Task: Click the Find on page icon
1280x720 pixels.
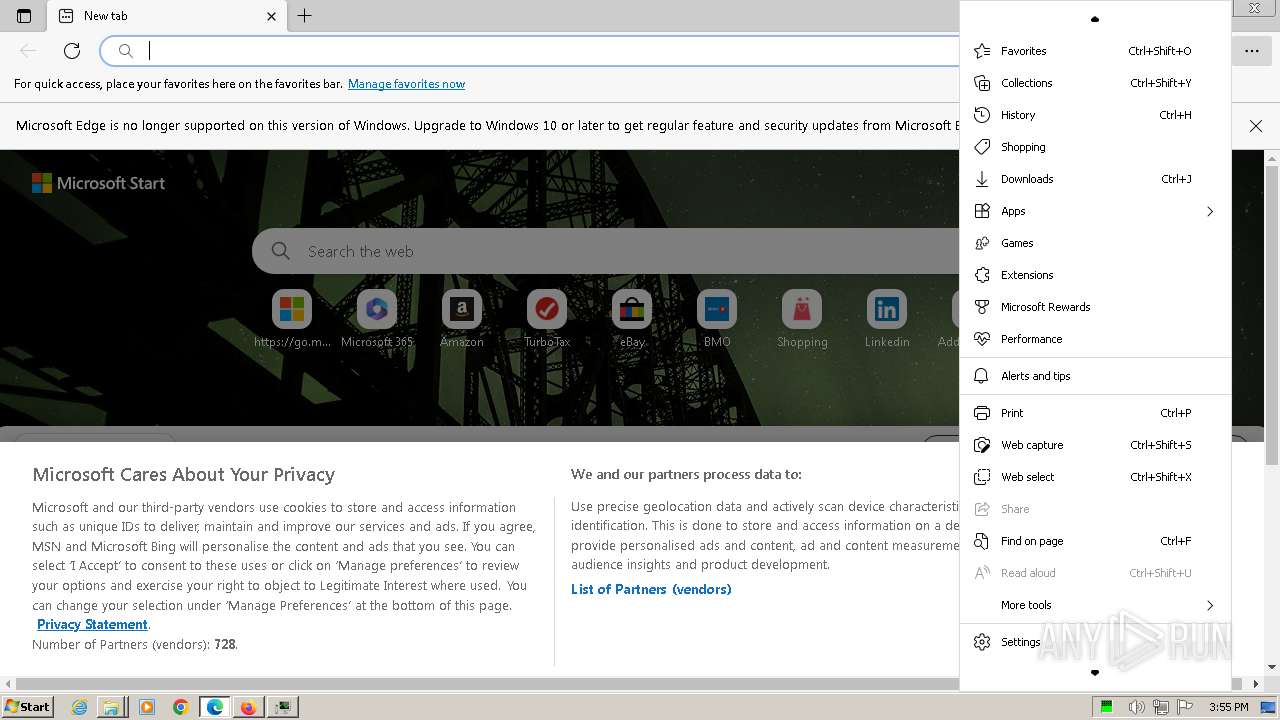Action: click(982, 541)
